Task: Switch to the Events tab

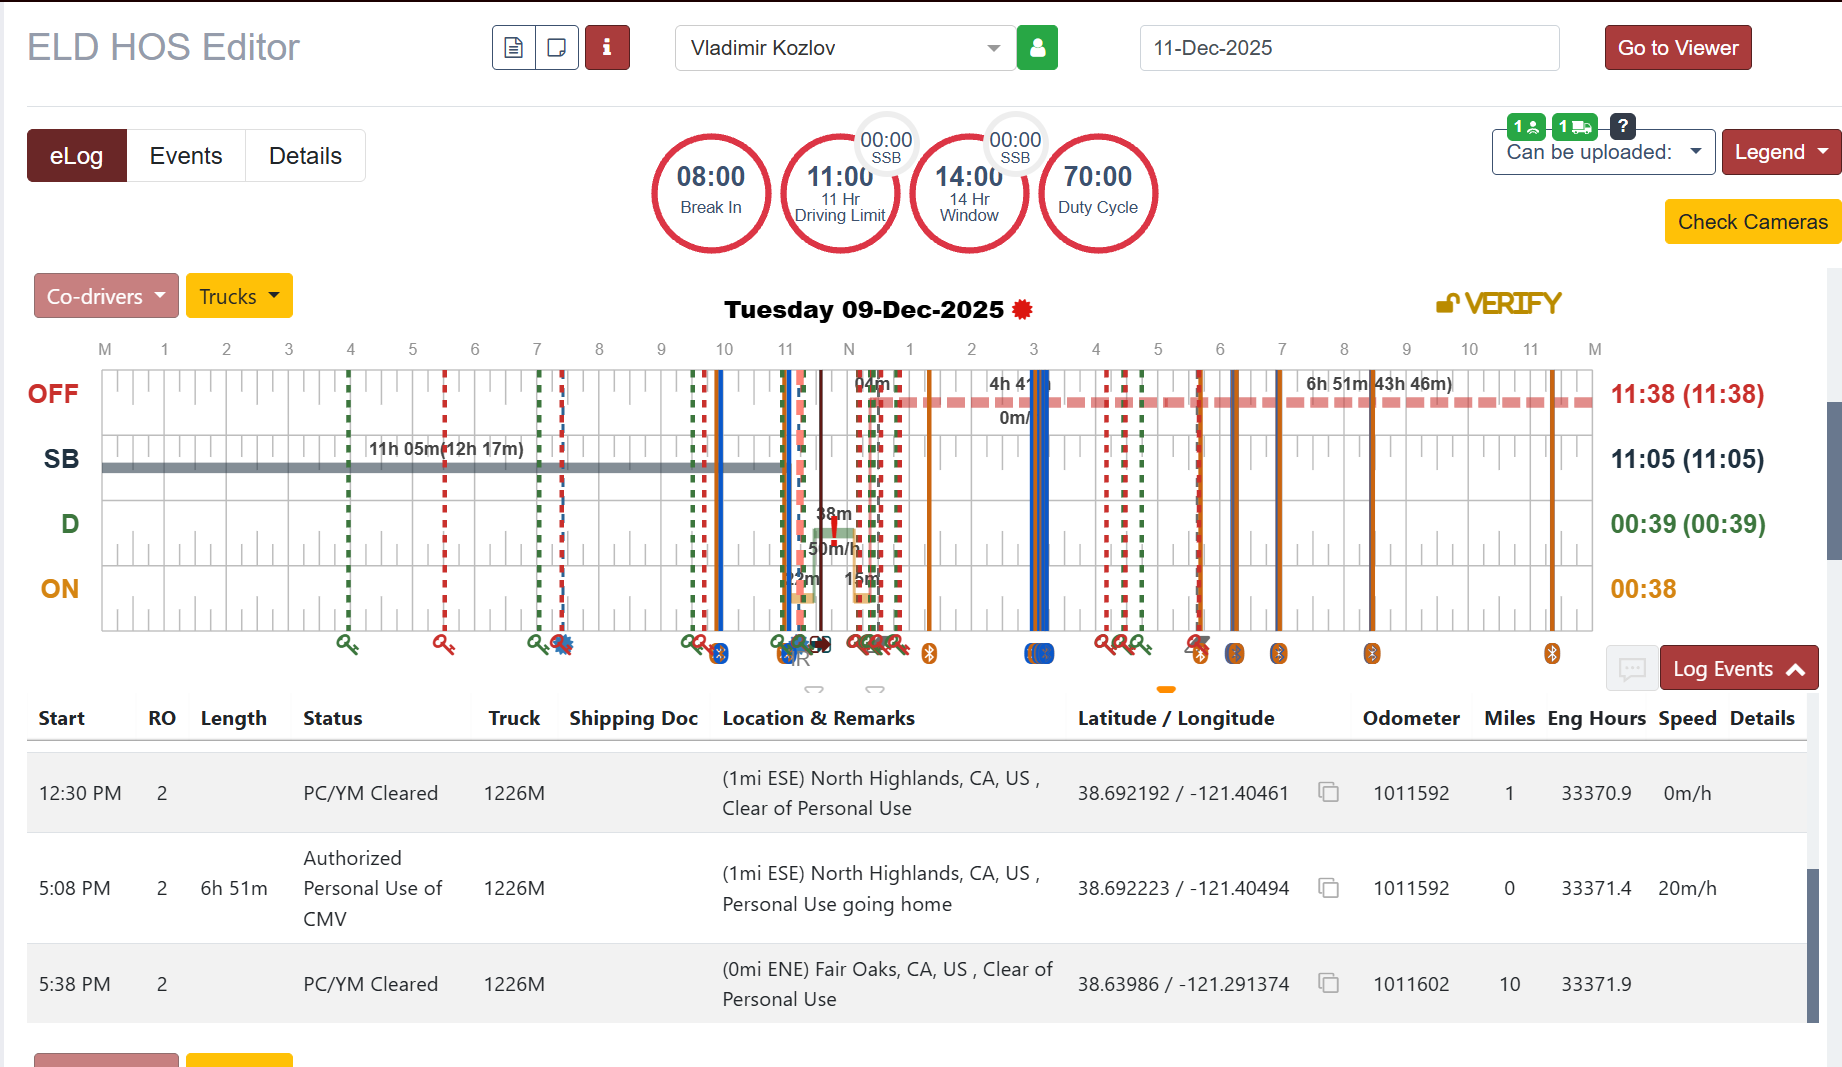Action: tap(186, 156)
